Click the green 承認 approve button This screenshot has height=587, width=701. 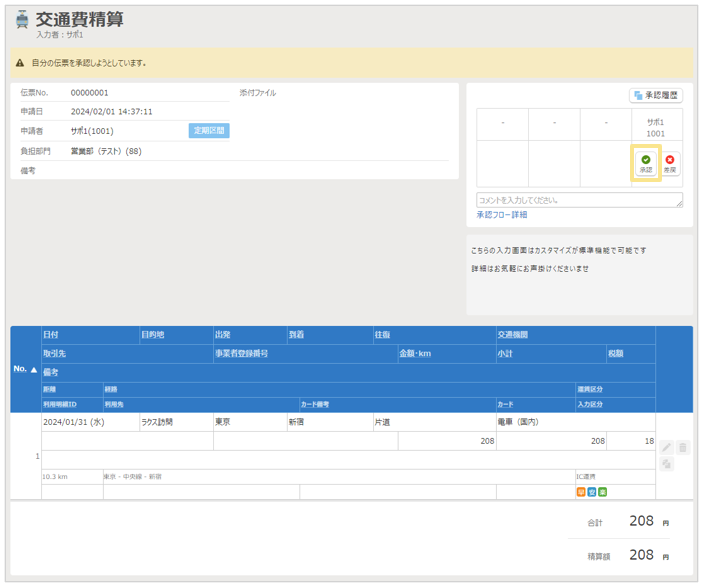coord(645,164)
